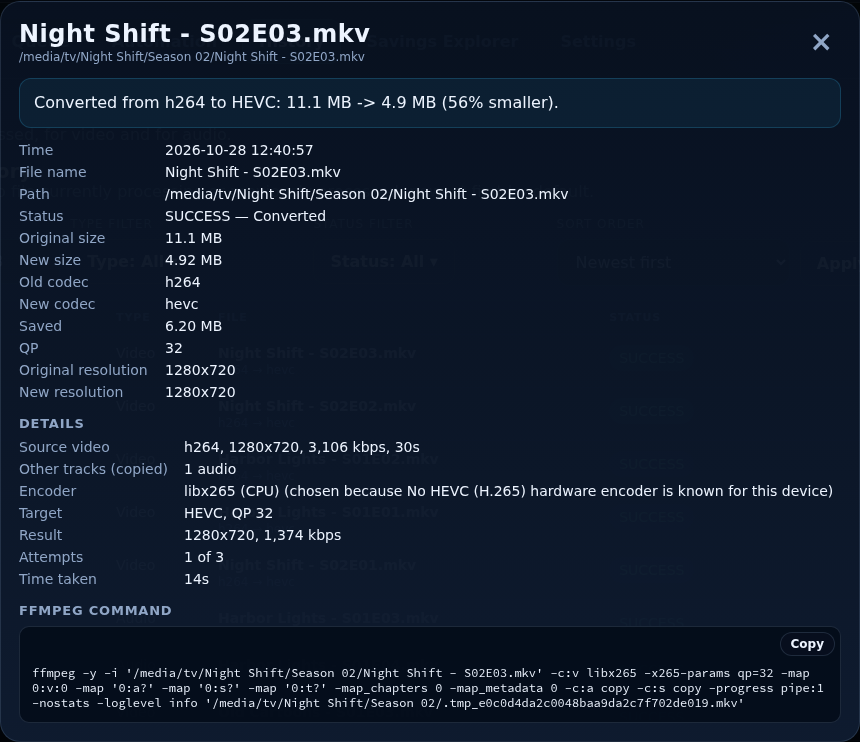Click the old codec value h264

[183, 282]
